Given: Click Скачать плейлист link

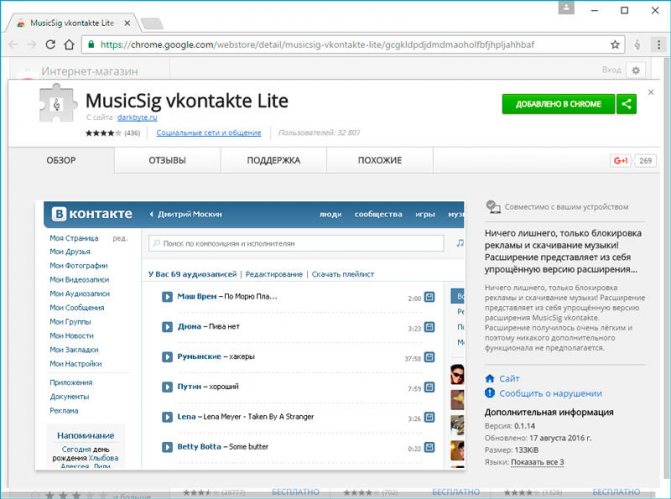Looking at the screenshot, I should 343,274.
